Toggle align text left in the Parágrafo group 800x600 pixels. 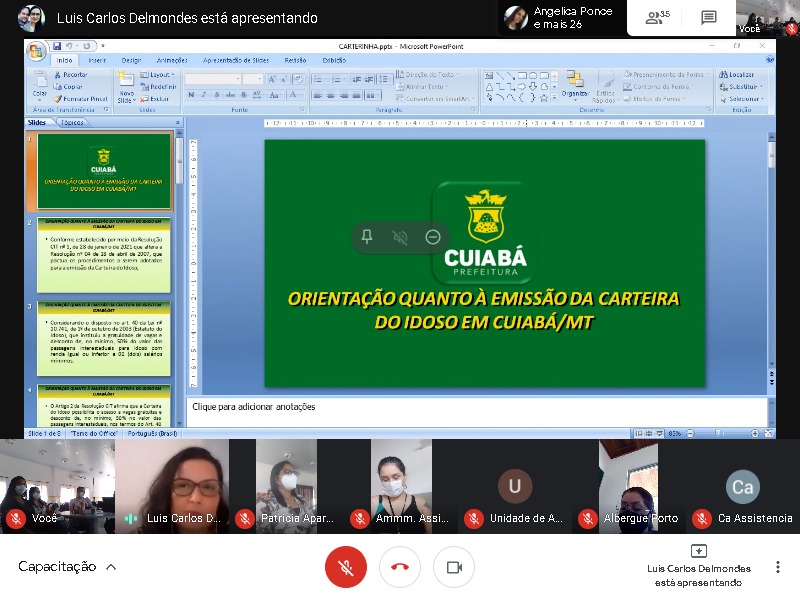[x=317, y=95]
